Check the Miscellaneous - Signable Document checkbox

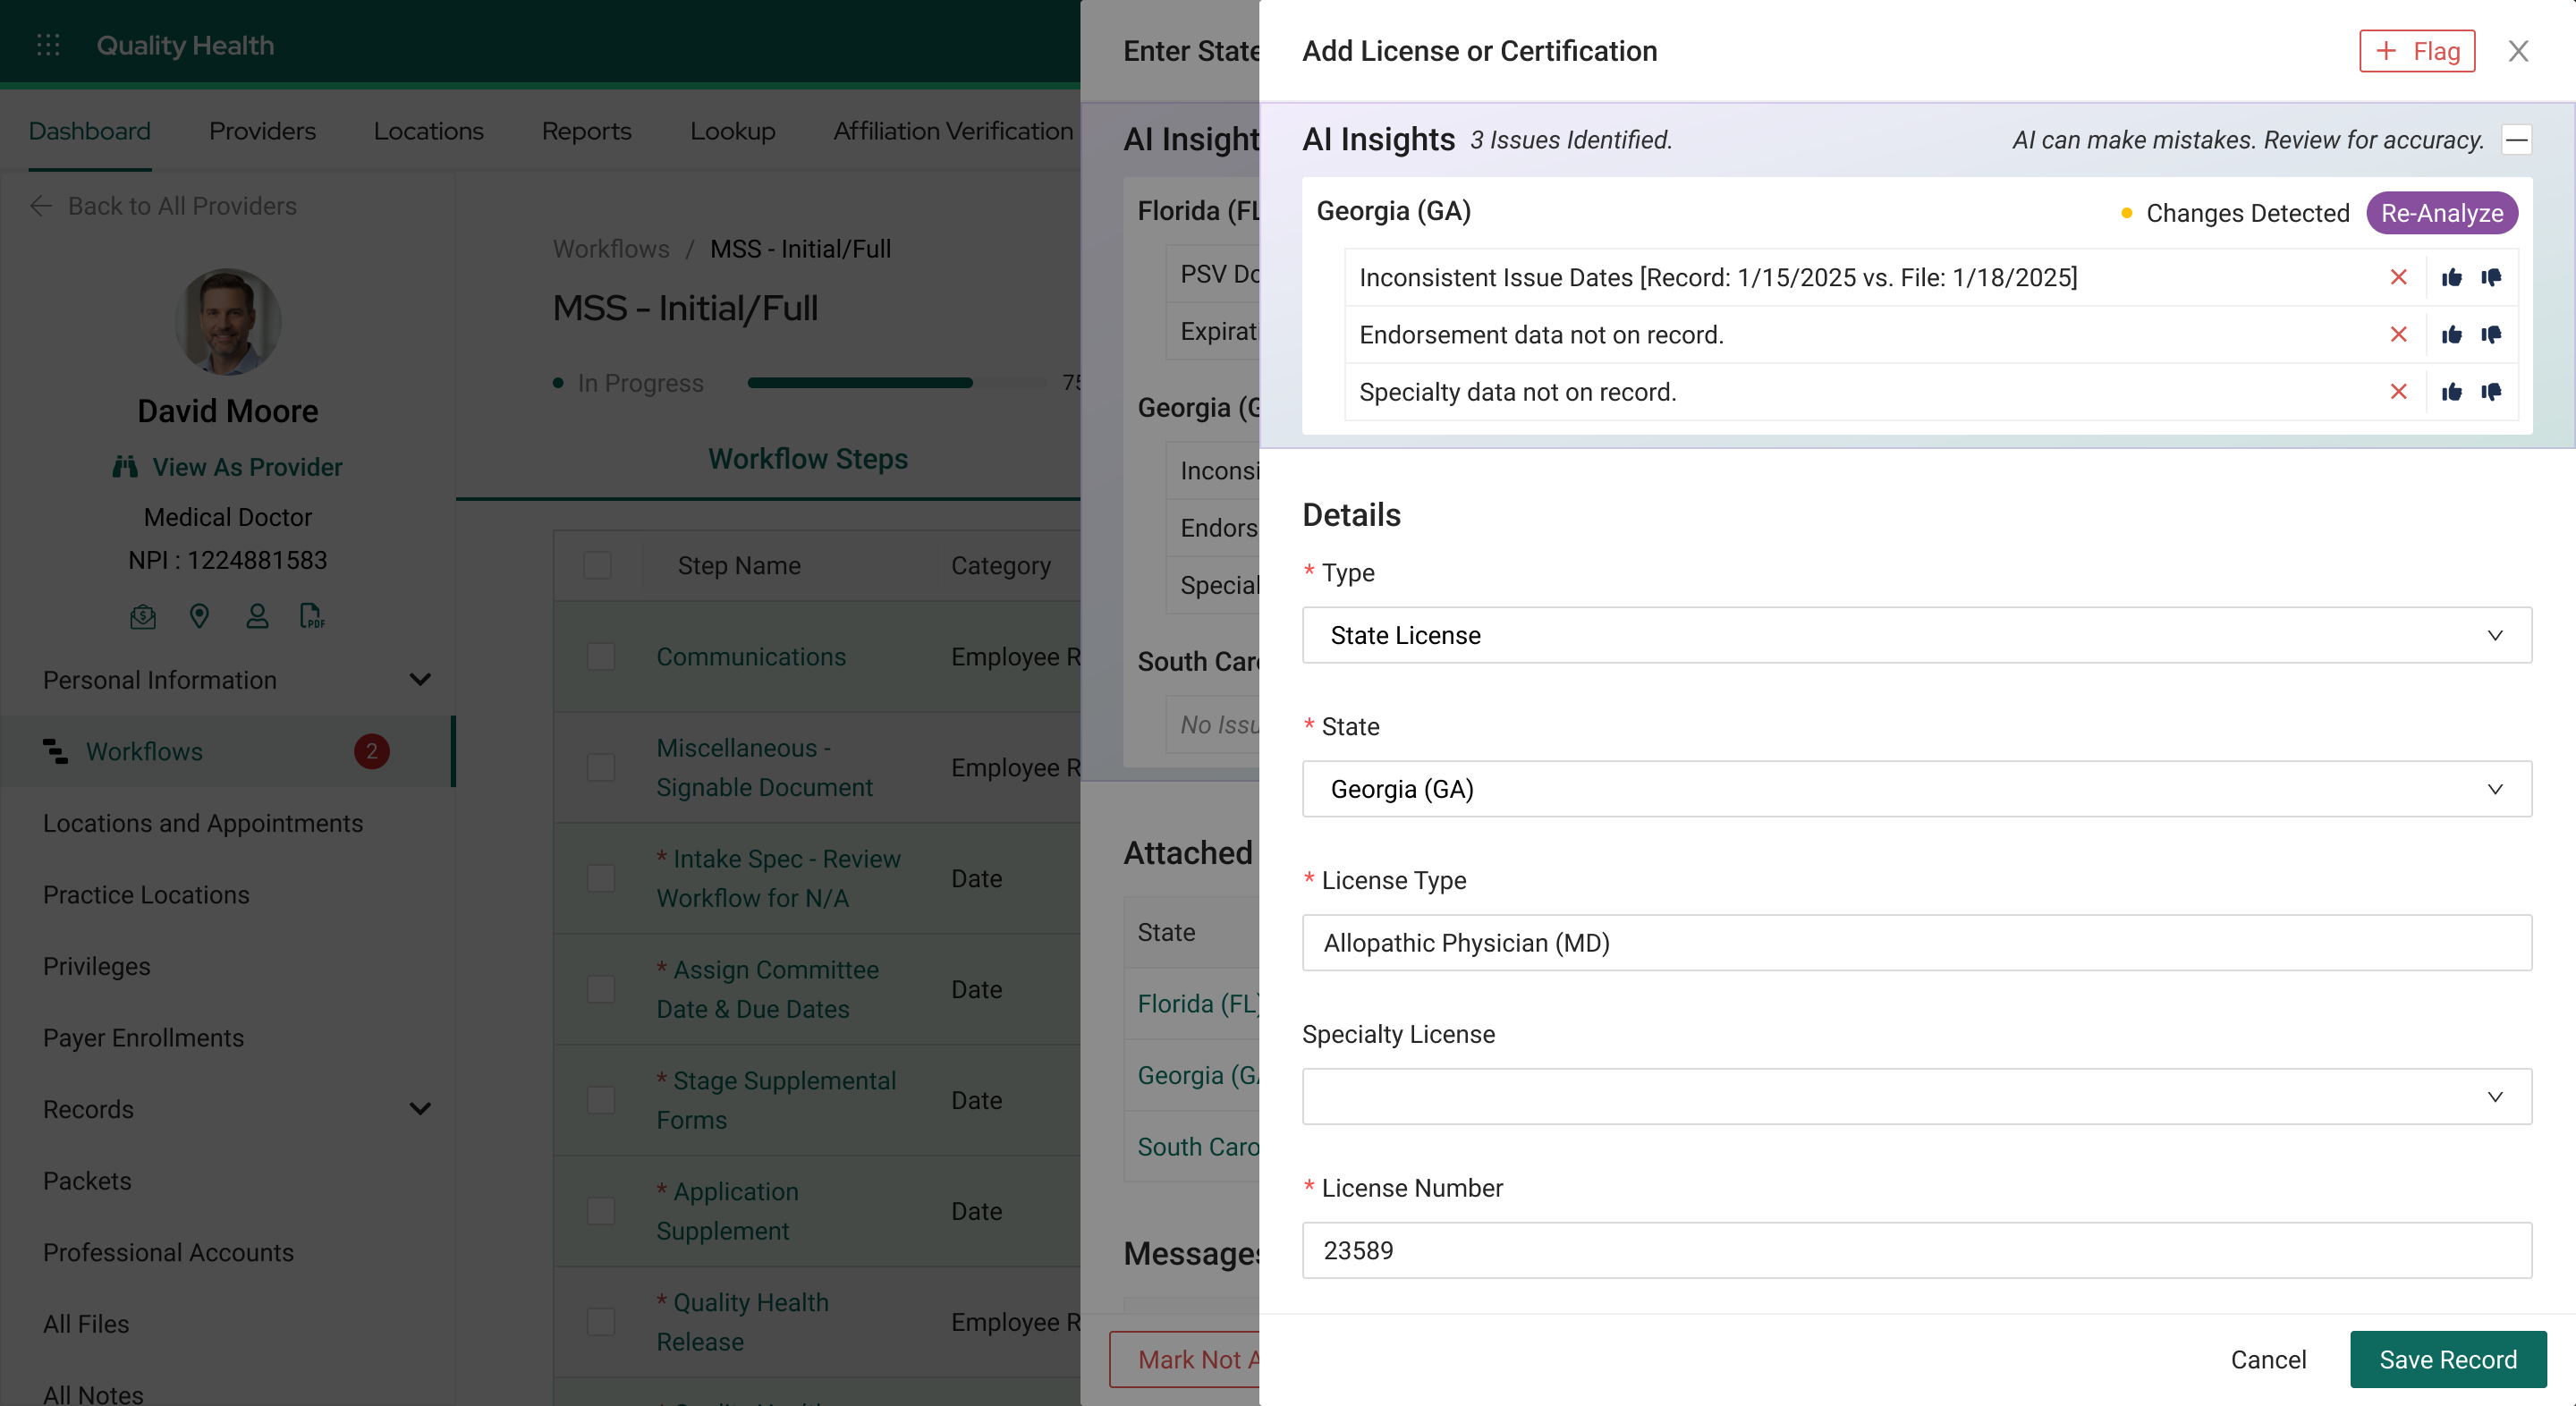[x=601, y=767]
